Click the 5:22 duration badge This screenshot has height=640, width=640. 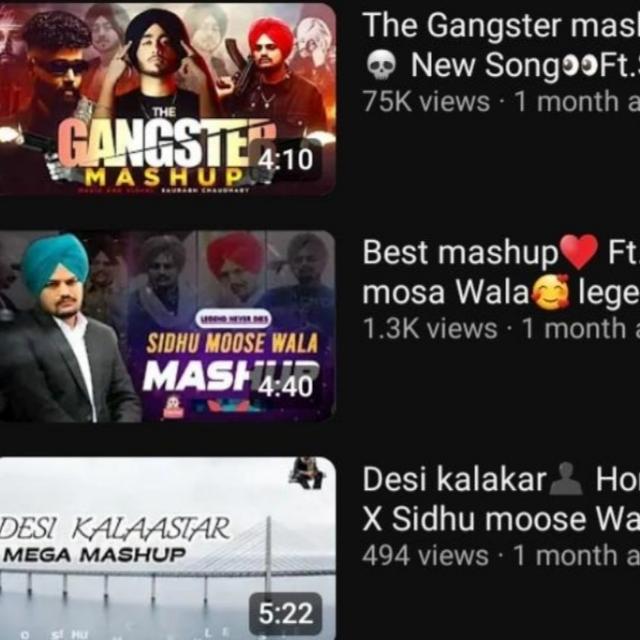coord(285,613)
